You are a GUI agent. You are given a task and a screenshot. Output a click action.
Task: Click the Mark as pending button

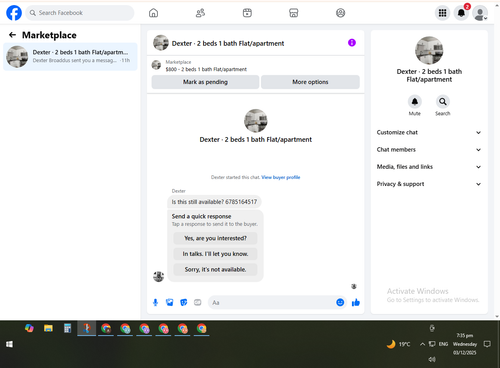click(205, 82)
